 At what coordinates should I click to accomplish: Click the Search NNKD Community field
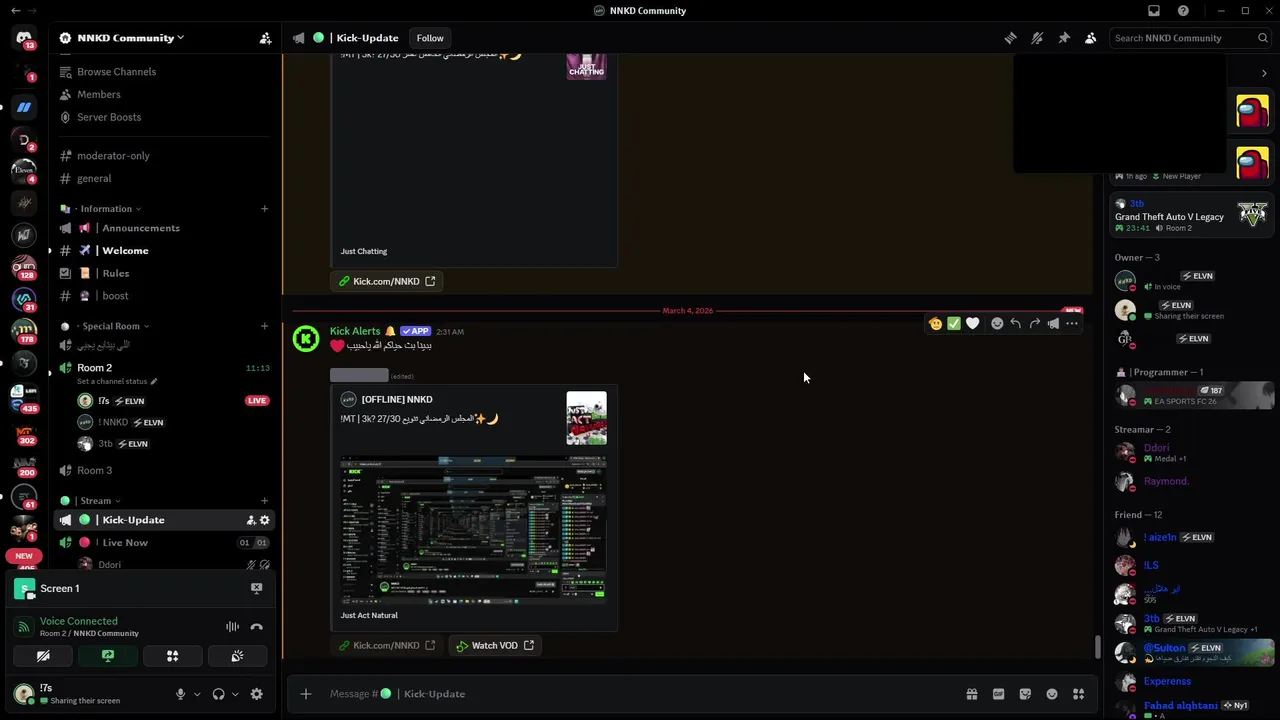[1190, 38]
